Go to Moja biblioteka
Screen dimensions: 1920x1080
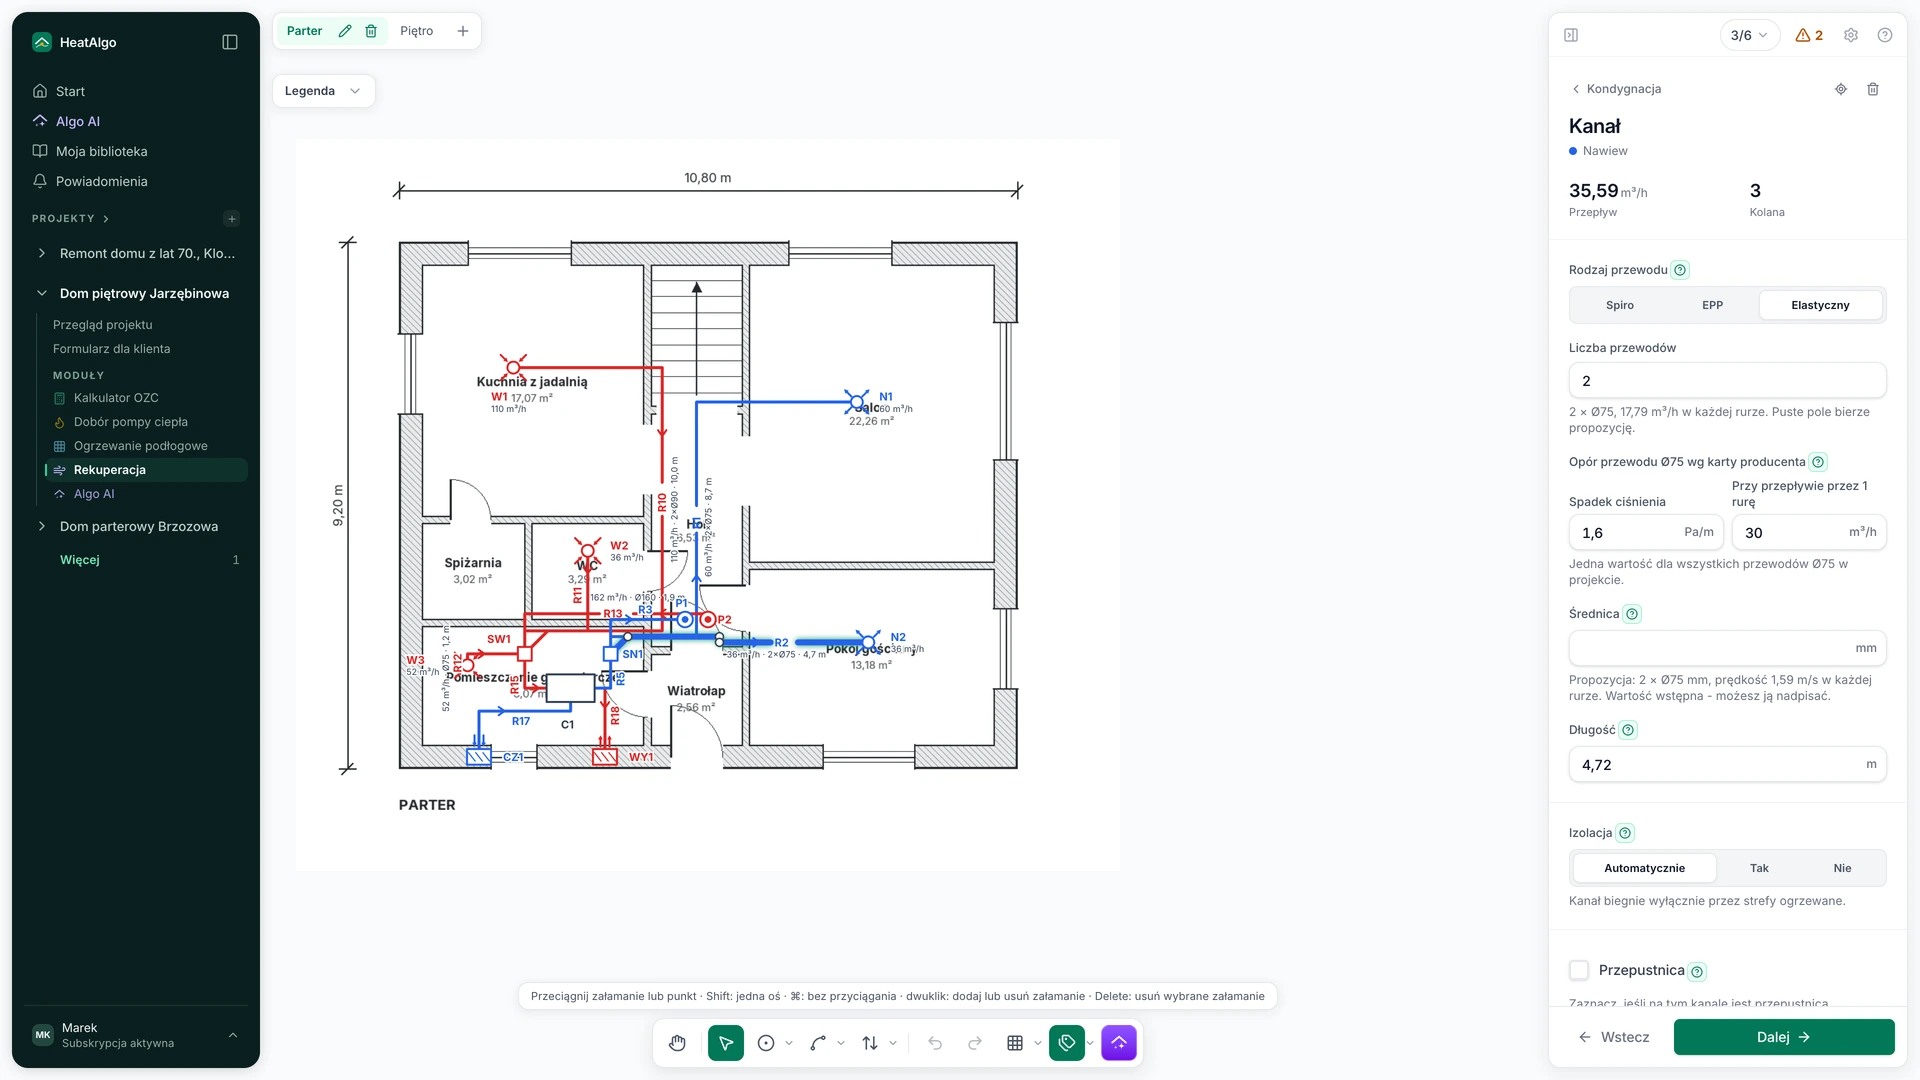(101, 151)
